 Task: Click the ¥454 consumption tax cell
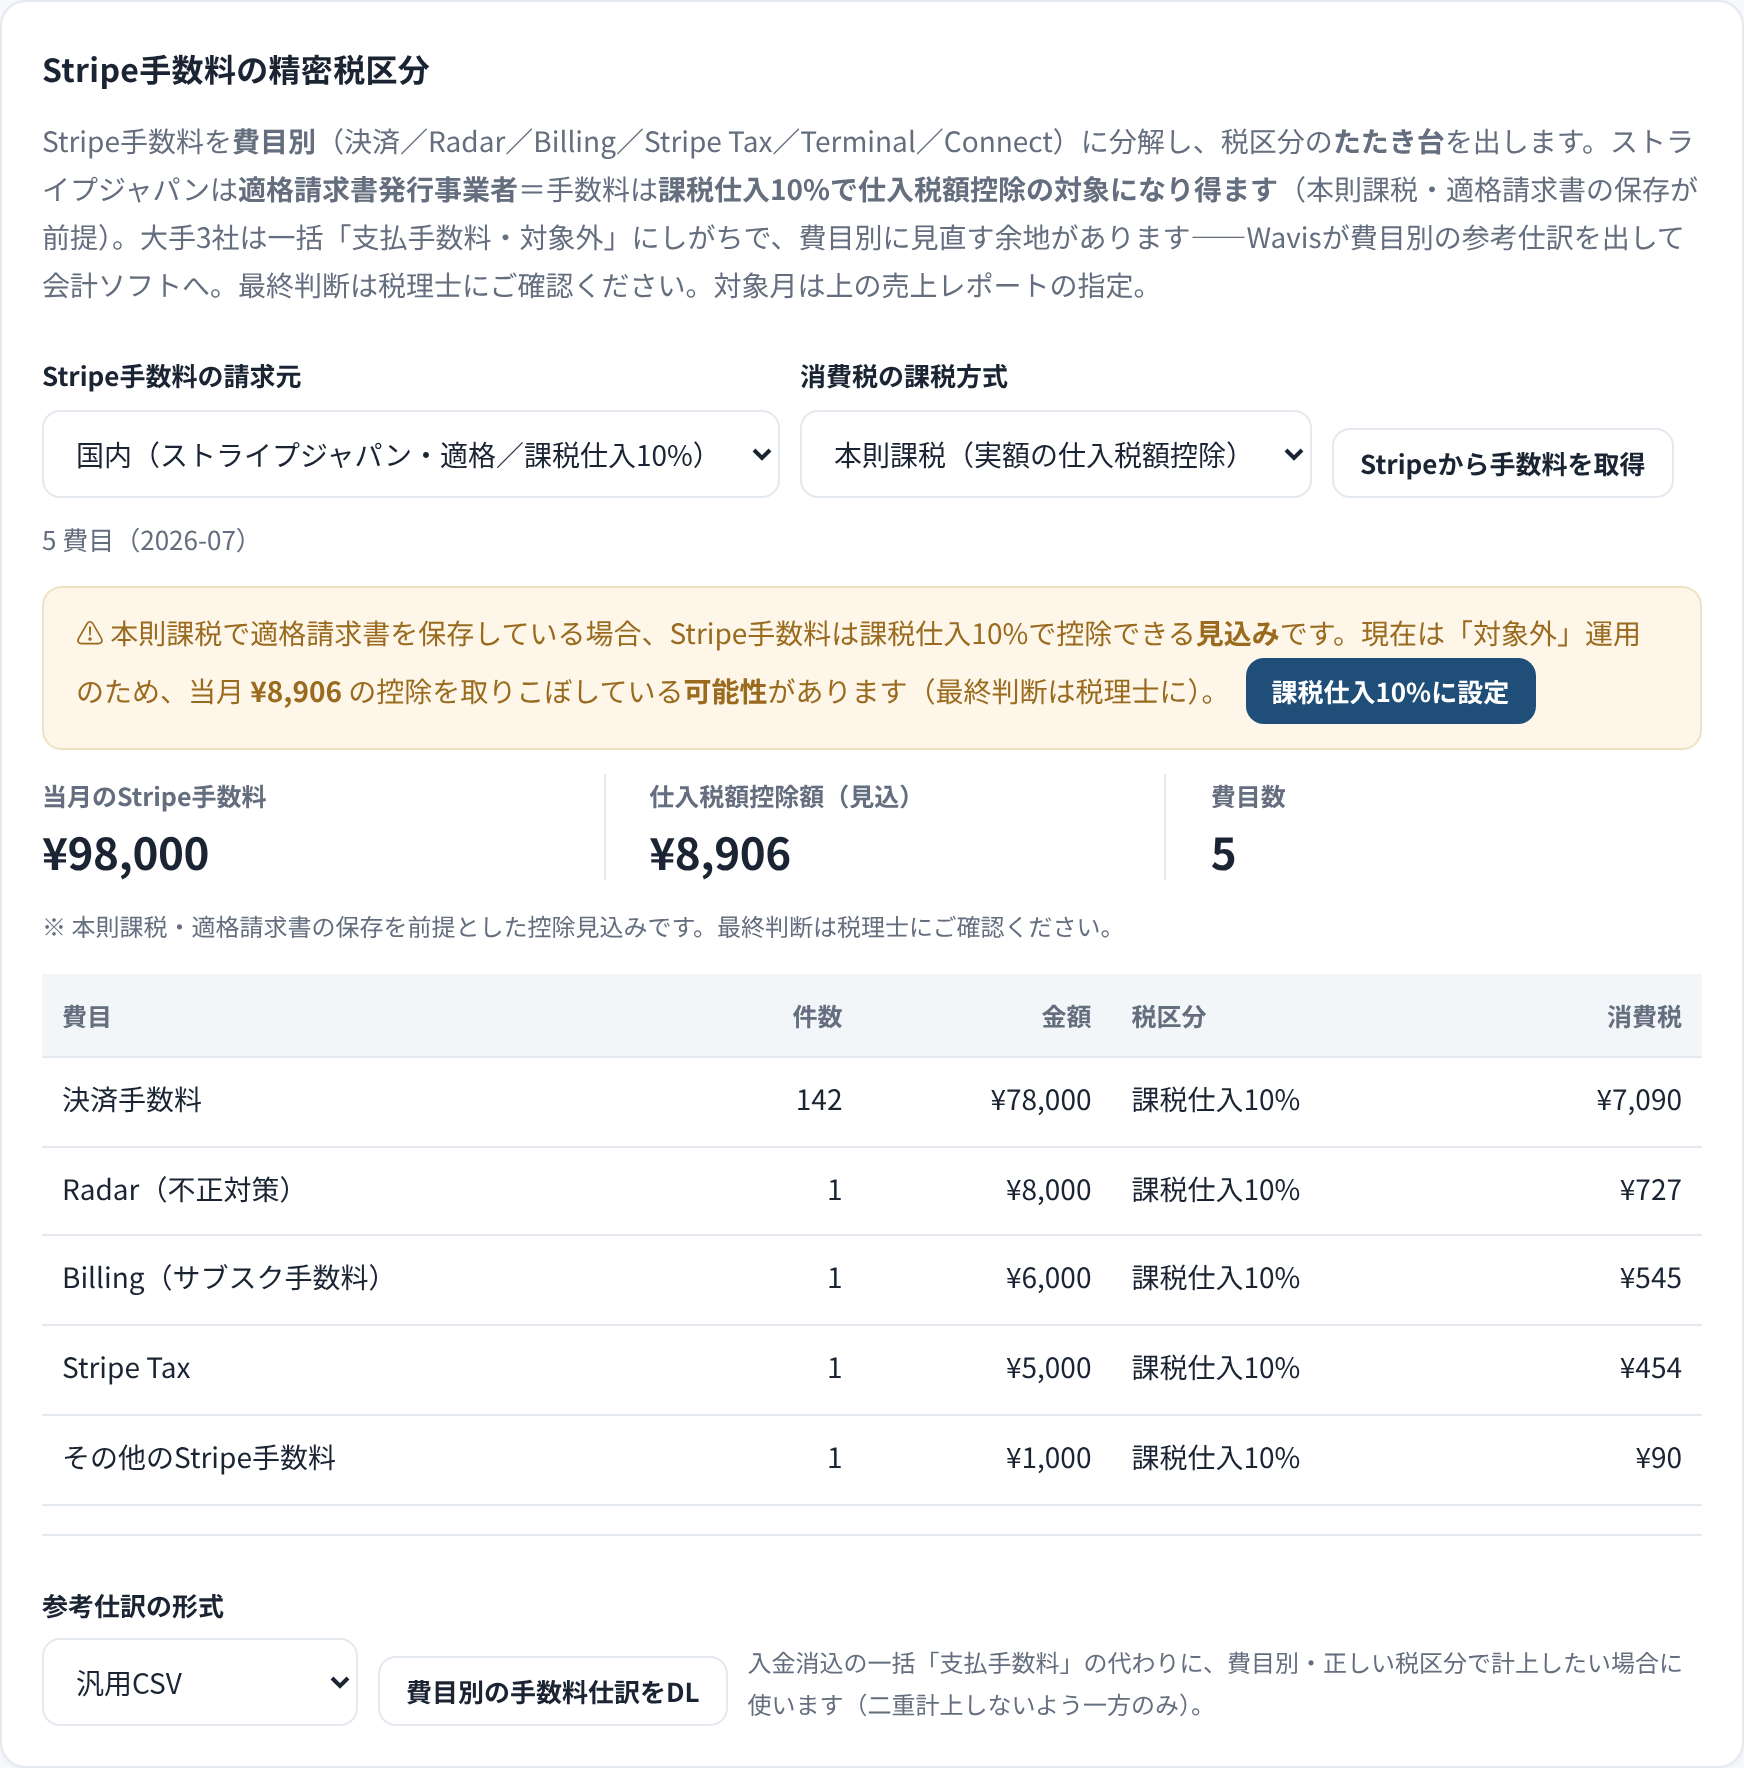1650,1368
